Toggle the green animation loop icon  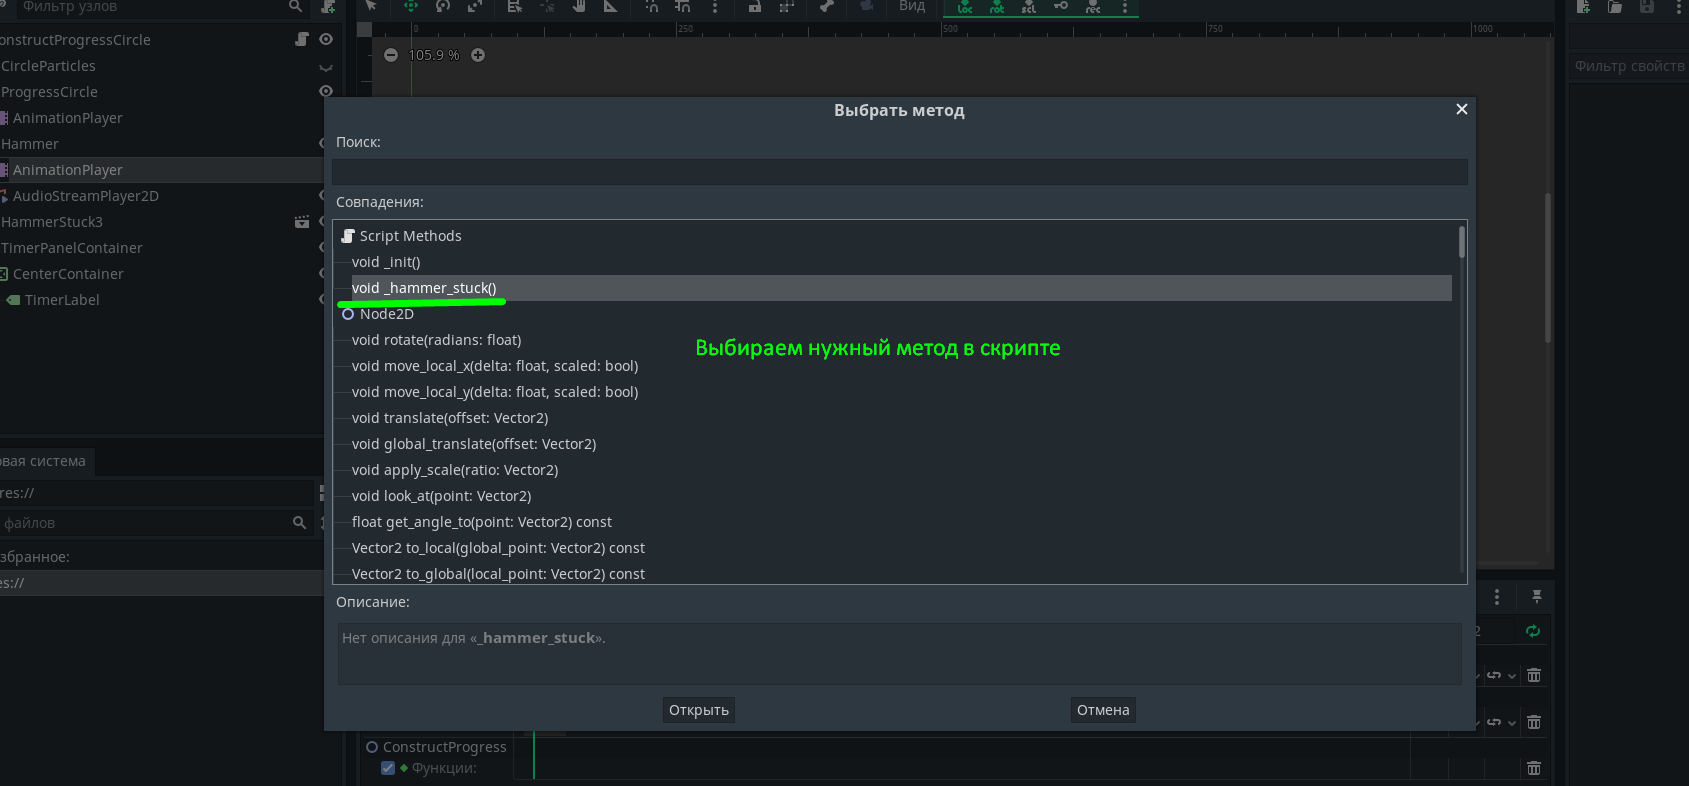coord(1532,631)
